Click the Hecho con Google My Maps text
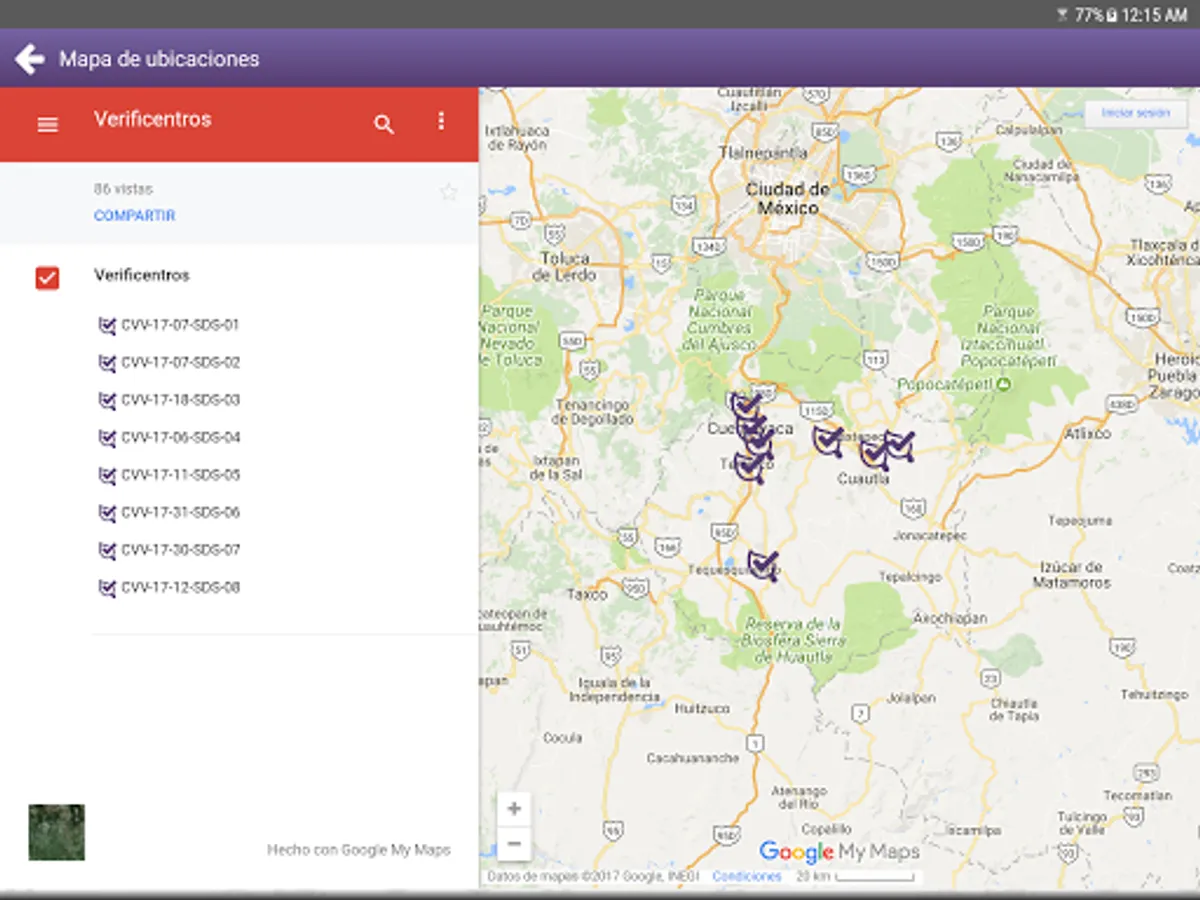Screen dimensions: 1200x900 tap(359, 850)
